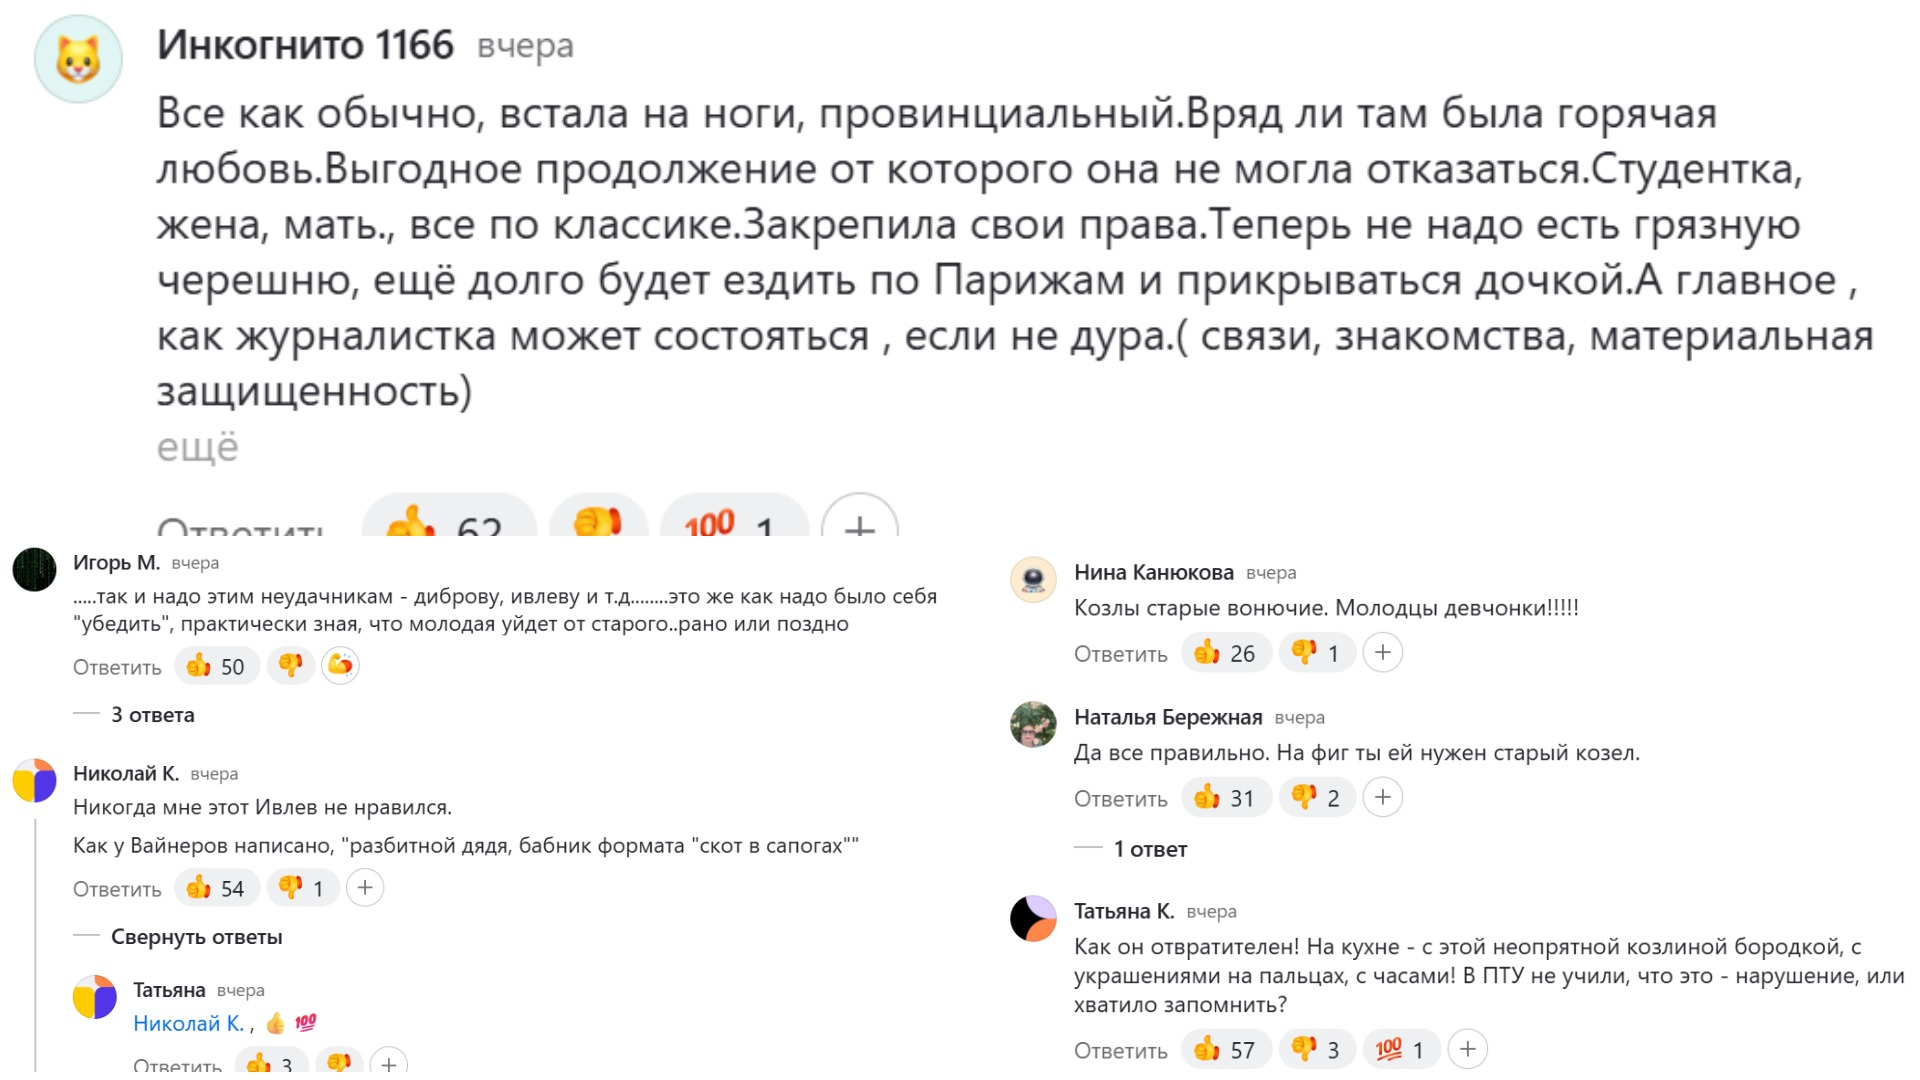Show full comment text via ещё

point(197,447)
